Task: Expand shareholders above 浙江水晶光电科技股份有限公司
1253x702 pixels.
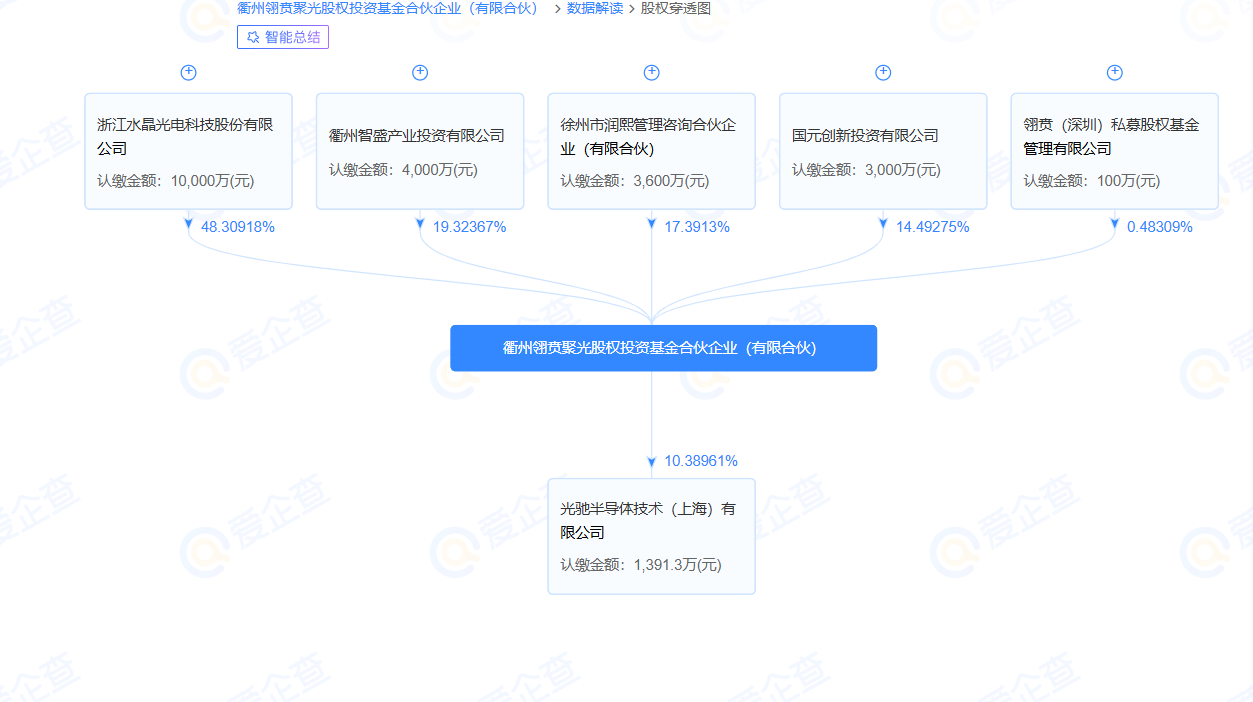Action: coord(188,73)
